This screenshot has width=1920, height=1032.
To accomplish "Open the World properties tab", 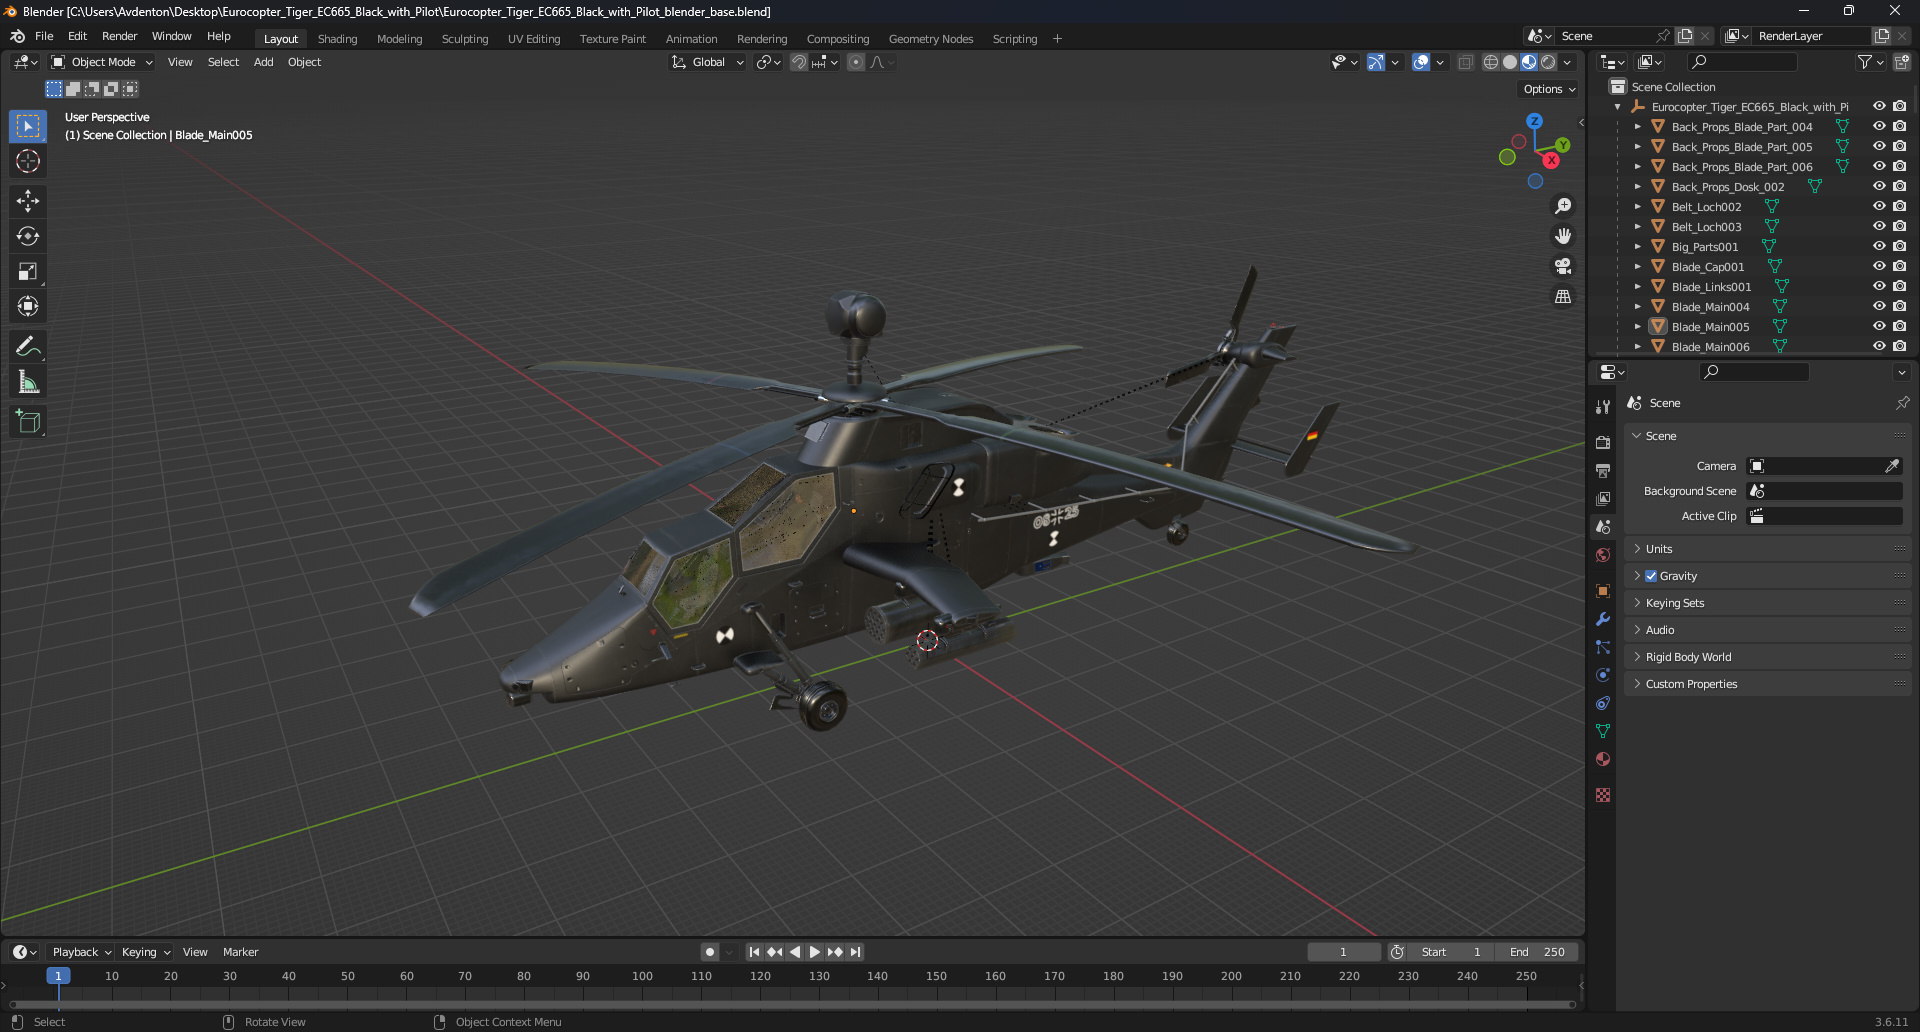I will point(1603,555).
